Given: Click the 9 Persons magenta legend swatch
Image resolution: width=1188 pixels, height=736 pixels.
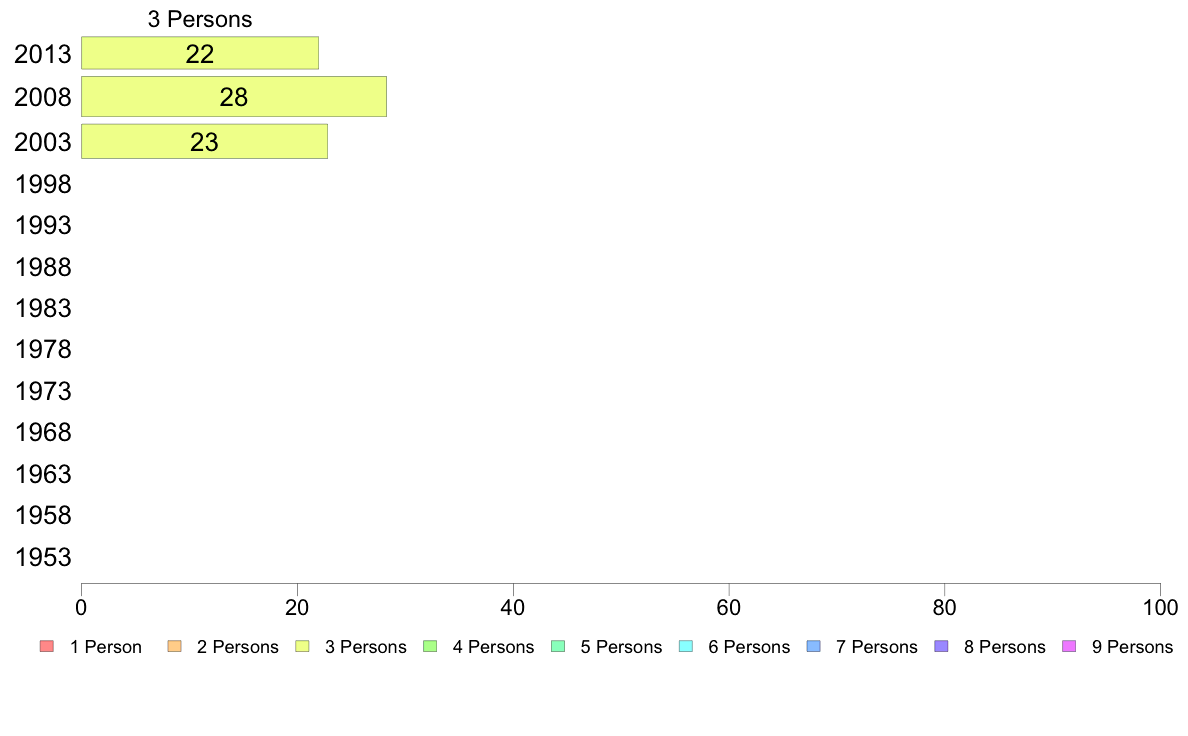Looking at the screenshot, I should point(1069,647).
